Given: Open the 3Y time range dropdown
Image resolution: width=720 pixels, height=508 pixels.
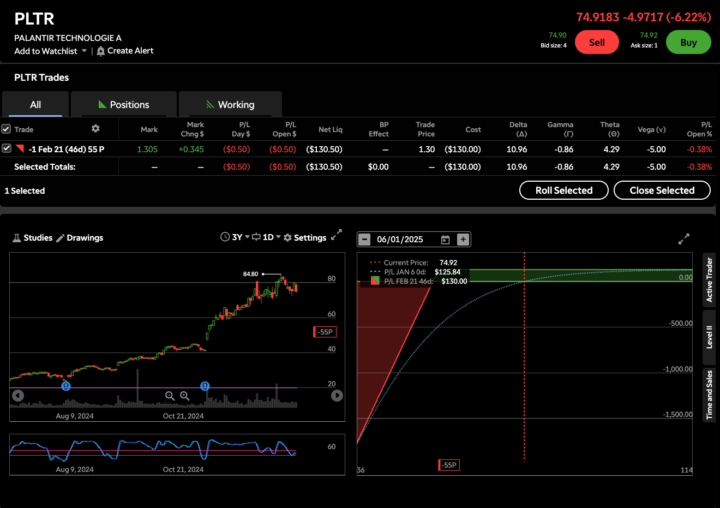Looking at the screenshot, I should point(235,237).
